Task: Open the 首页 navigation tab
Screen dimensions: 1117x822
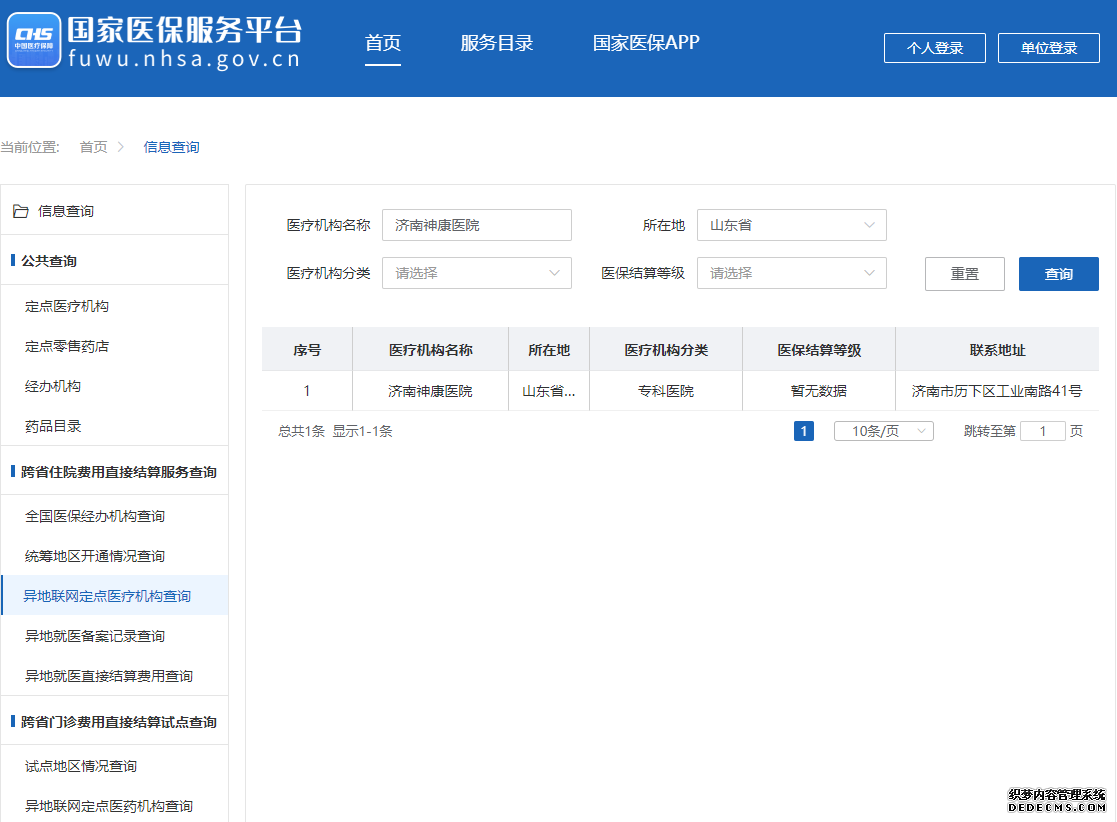Action: coord(383,43)
